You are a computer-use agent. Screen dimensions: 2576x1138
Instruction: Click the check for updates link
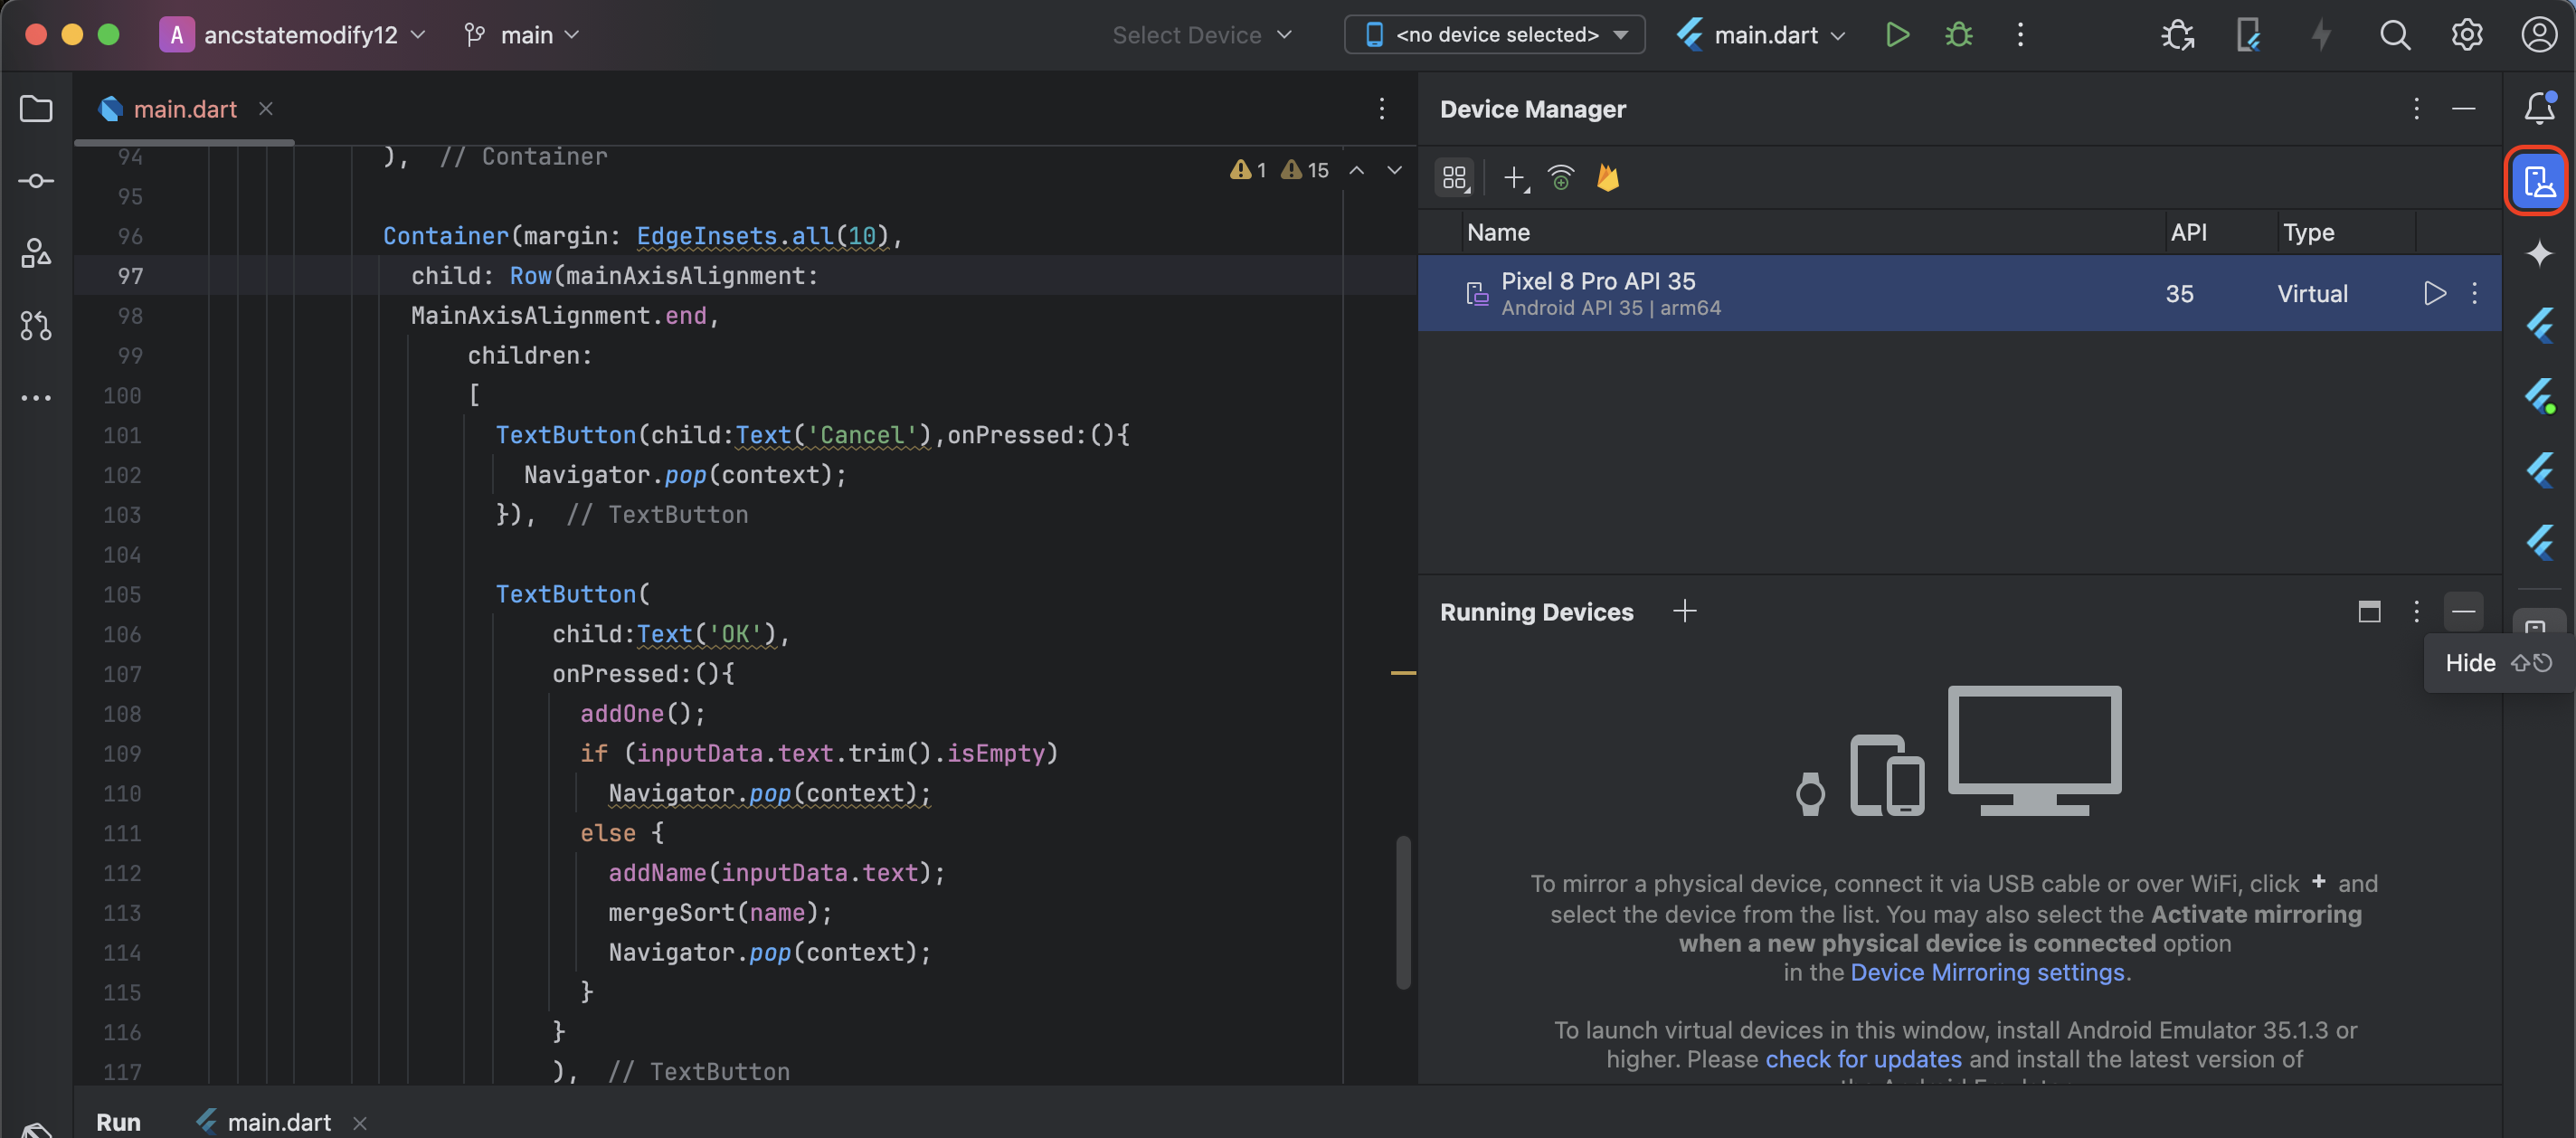coord(1863,1059)
